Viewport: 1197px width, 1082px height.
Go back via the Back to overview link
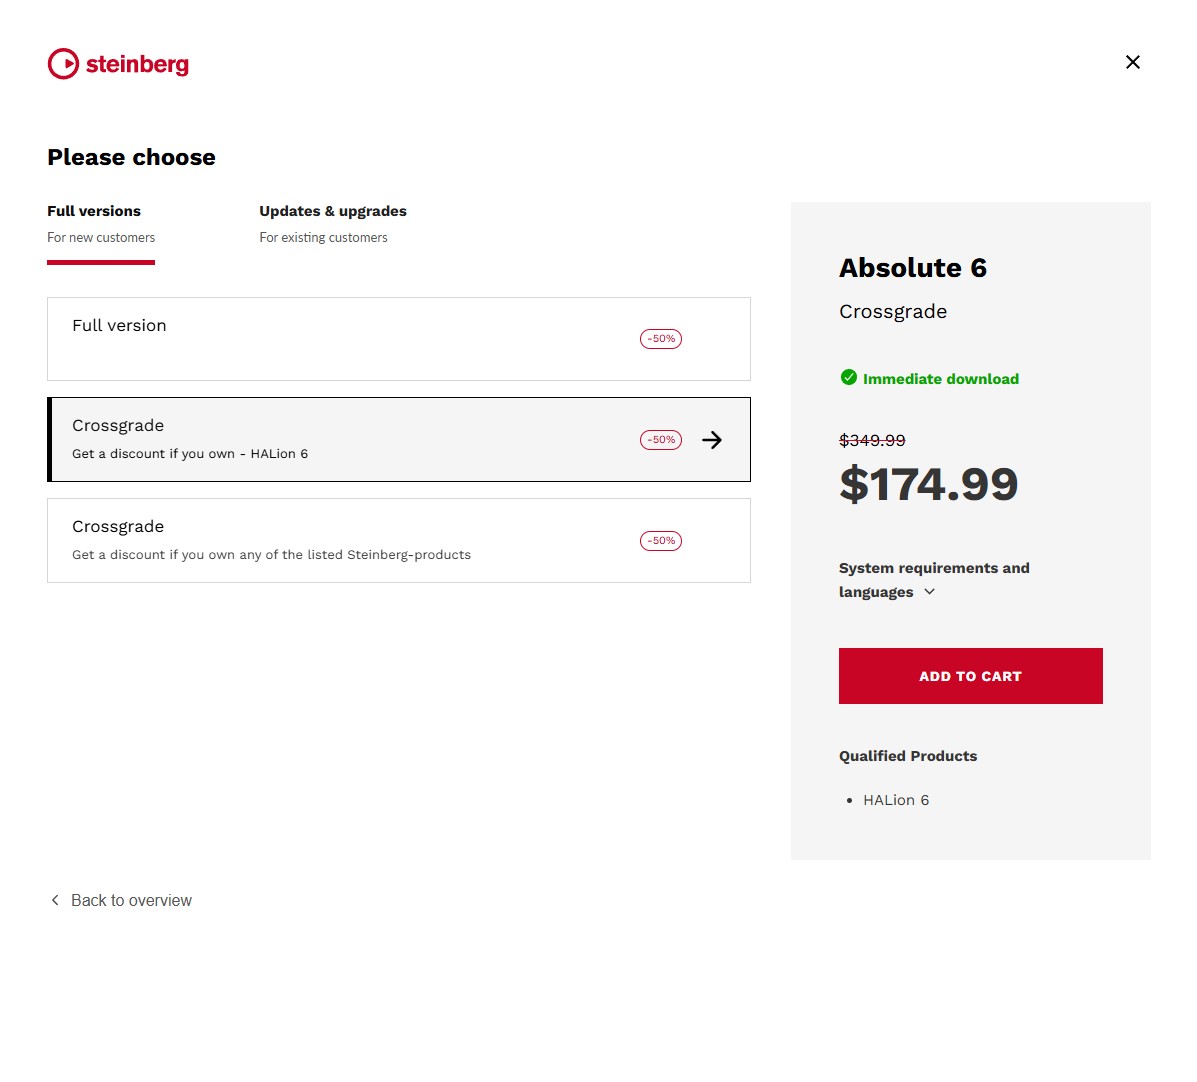coord(131,900)
